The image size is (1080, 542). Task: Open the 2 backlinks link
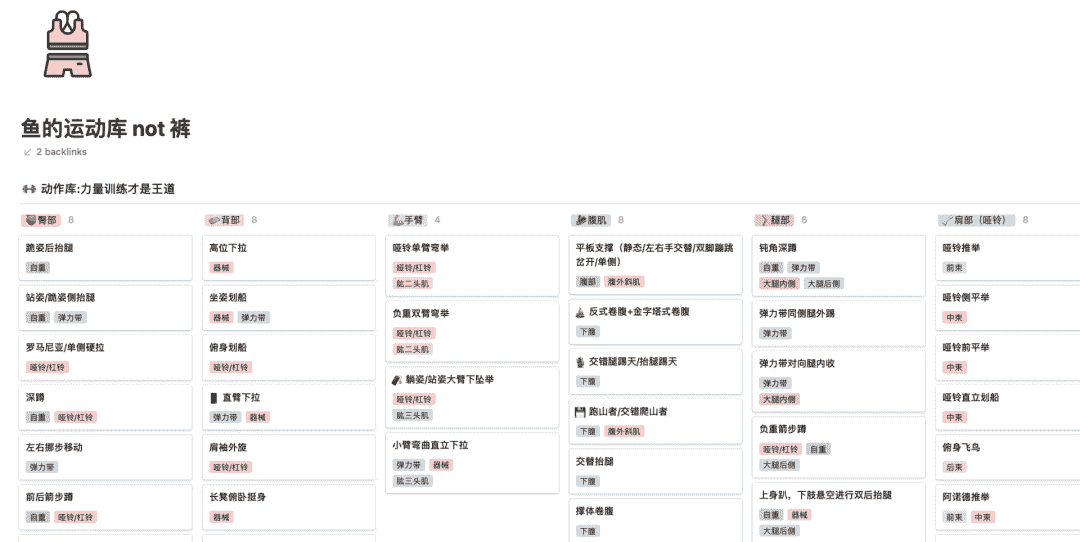tap(61, 152)
